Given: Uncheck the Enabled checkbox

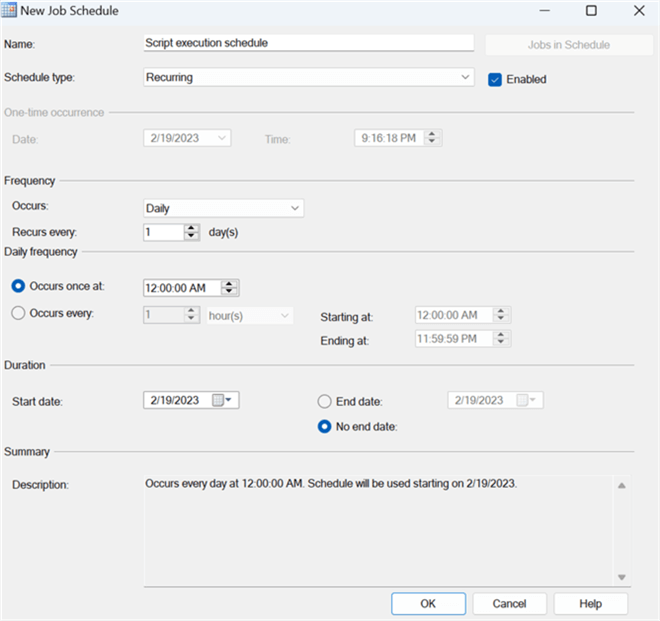Looking at the screenshot, I should (494, 79).
